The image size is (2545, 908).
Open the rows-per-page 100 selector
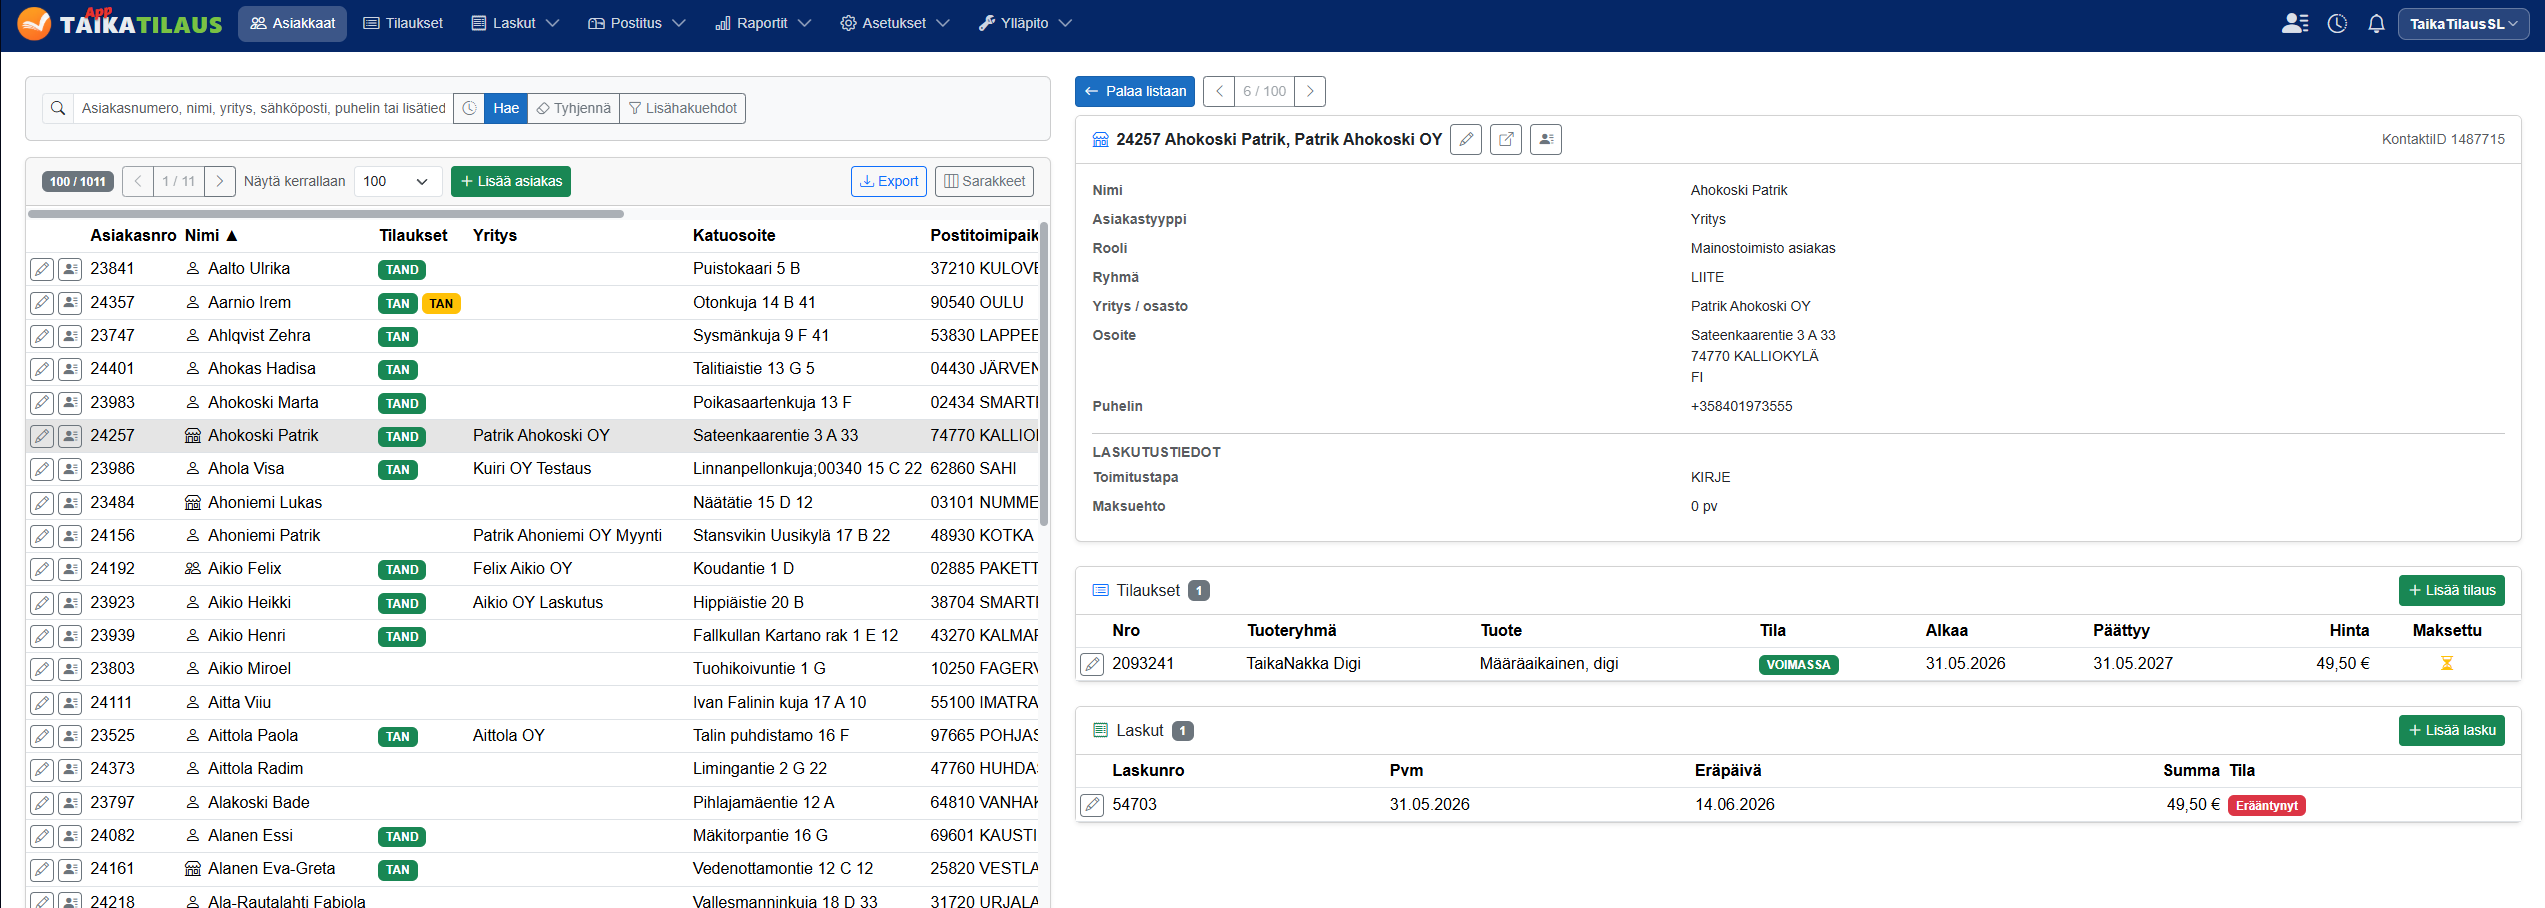tap(397, 181)
